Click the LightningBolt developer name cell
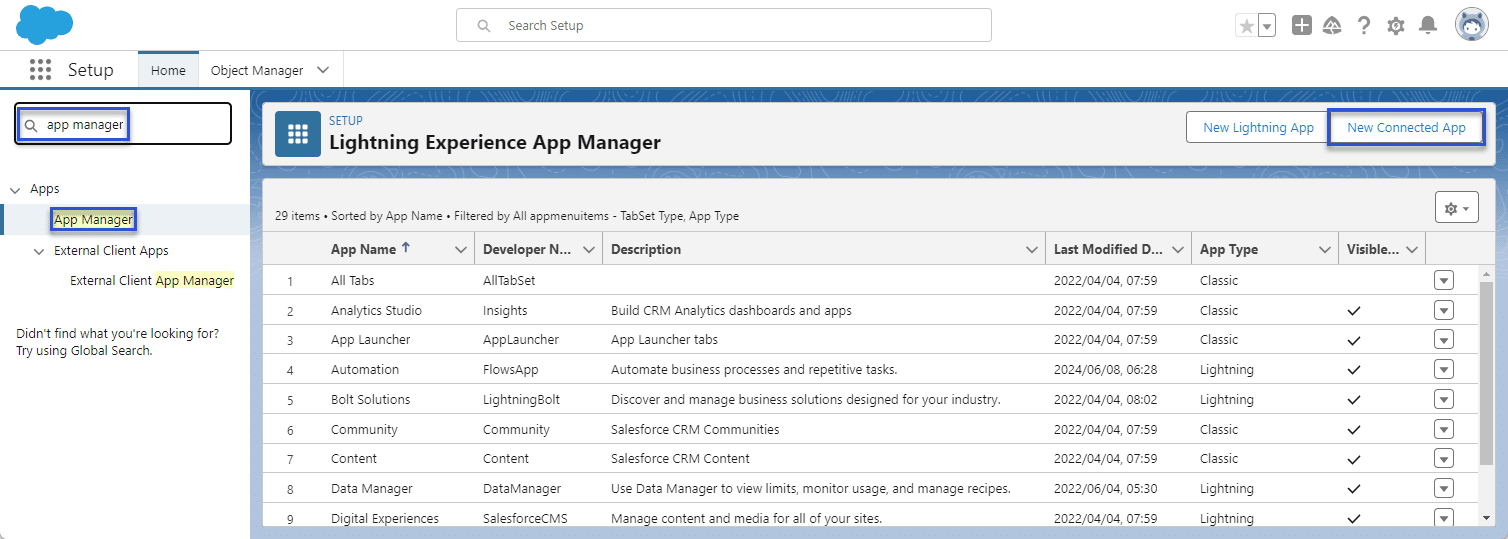This screenshot has height=539, width=1508. coord(521,399)
